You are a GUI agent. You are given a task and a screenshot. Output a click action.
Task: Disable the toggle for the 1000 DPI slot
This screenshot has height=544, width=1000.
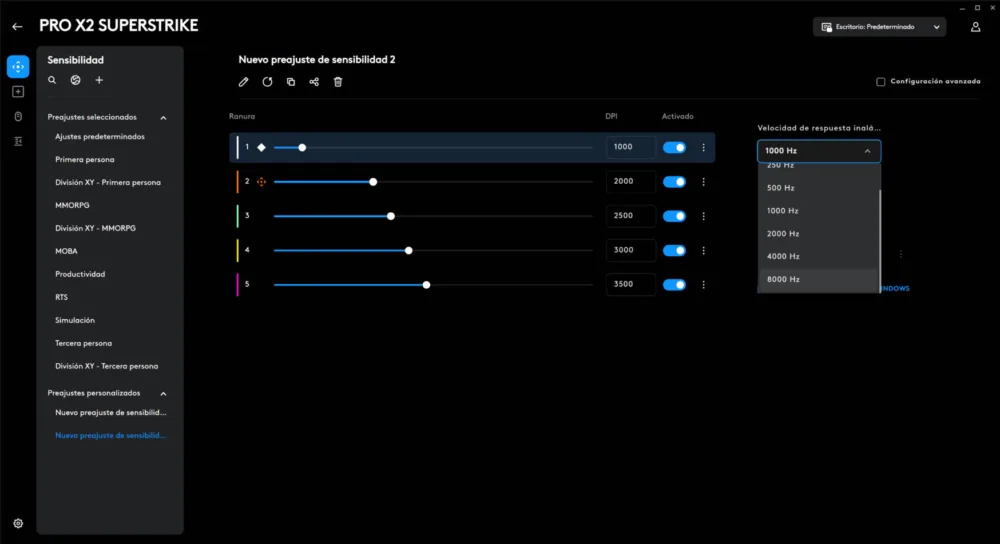click(674, 147)
